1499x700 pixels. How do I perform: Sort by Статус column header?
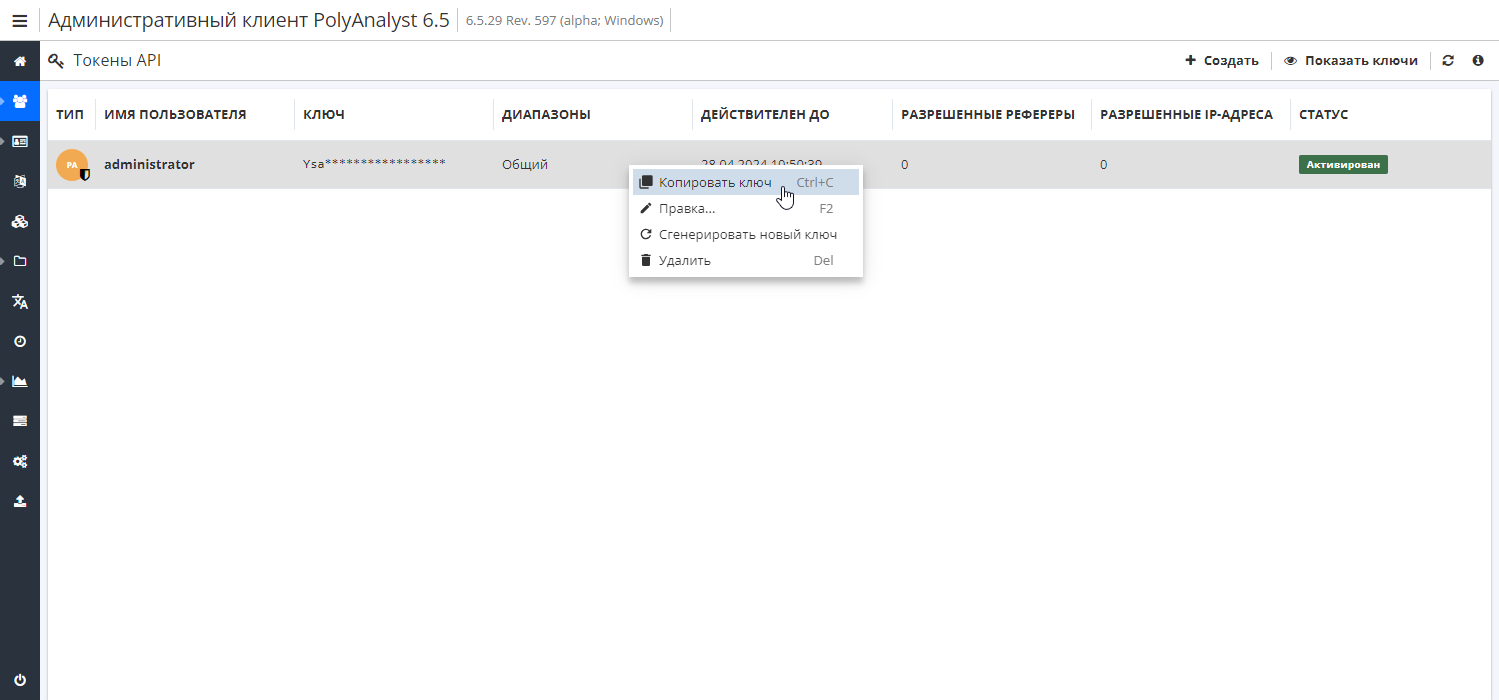1324,115
